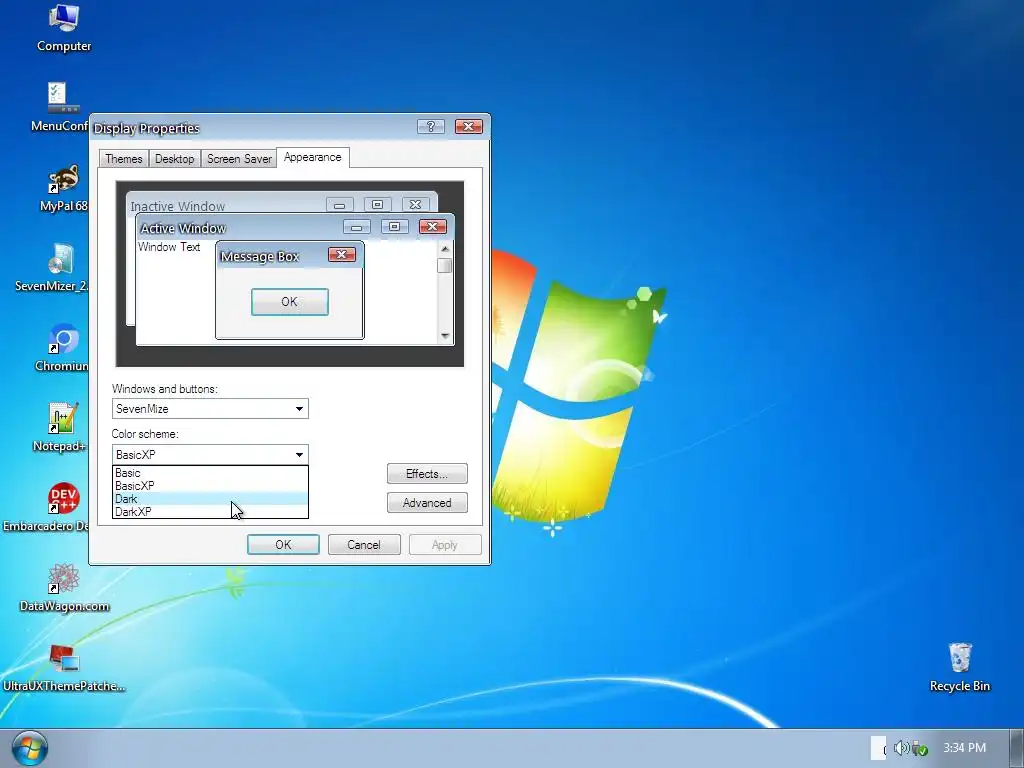Select the DataWagon.com desktop shortcut

click(x=64, y=588)
